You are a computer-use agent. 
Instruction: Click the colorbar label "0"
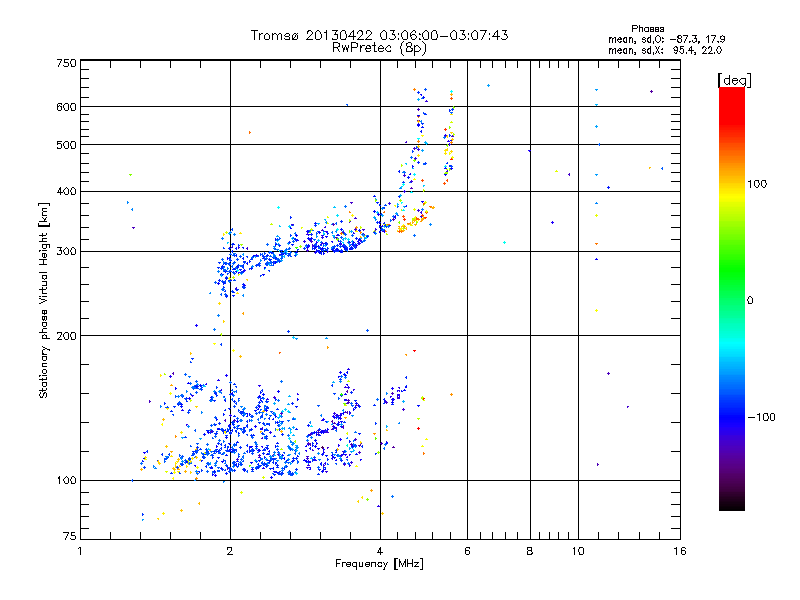[x=749, y=301]
